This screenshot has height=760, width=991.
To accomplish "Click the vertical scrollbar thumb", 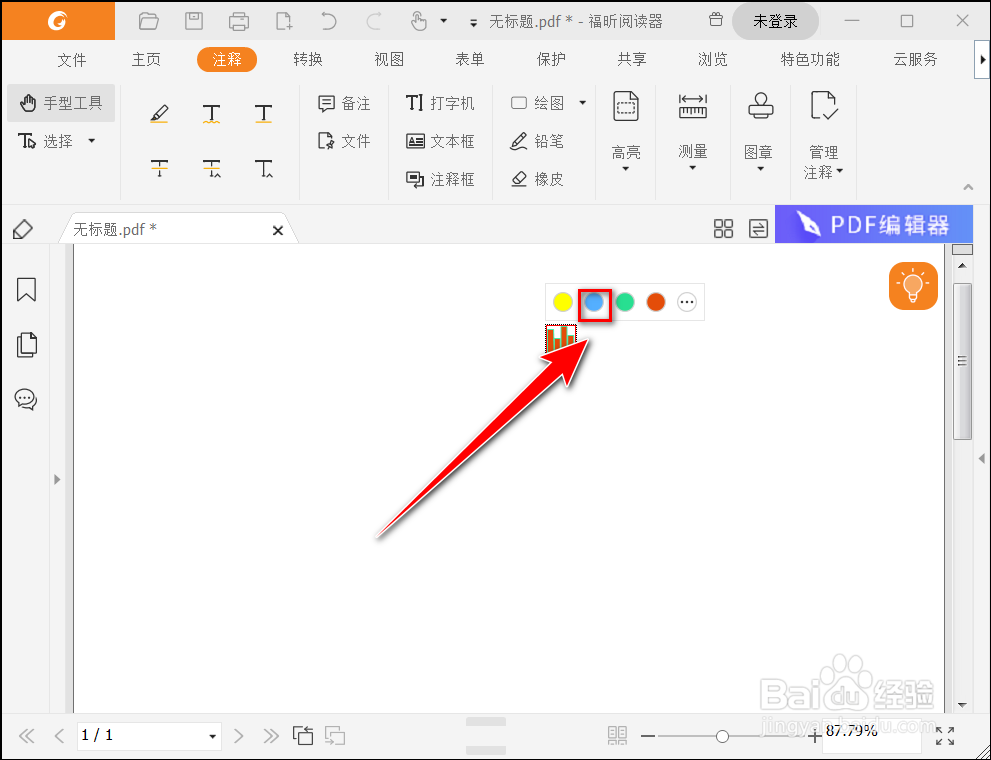I will (x=962, y=361).
